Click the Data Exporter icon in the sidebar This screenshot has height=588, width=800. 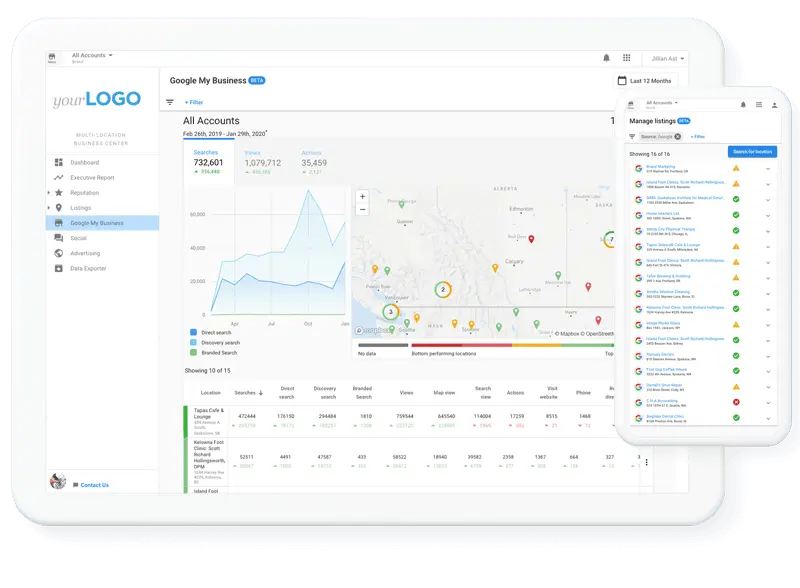(59, 268)
